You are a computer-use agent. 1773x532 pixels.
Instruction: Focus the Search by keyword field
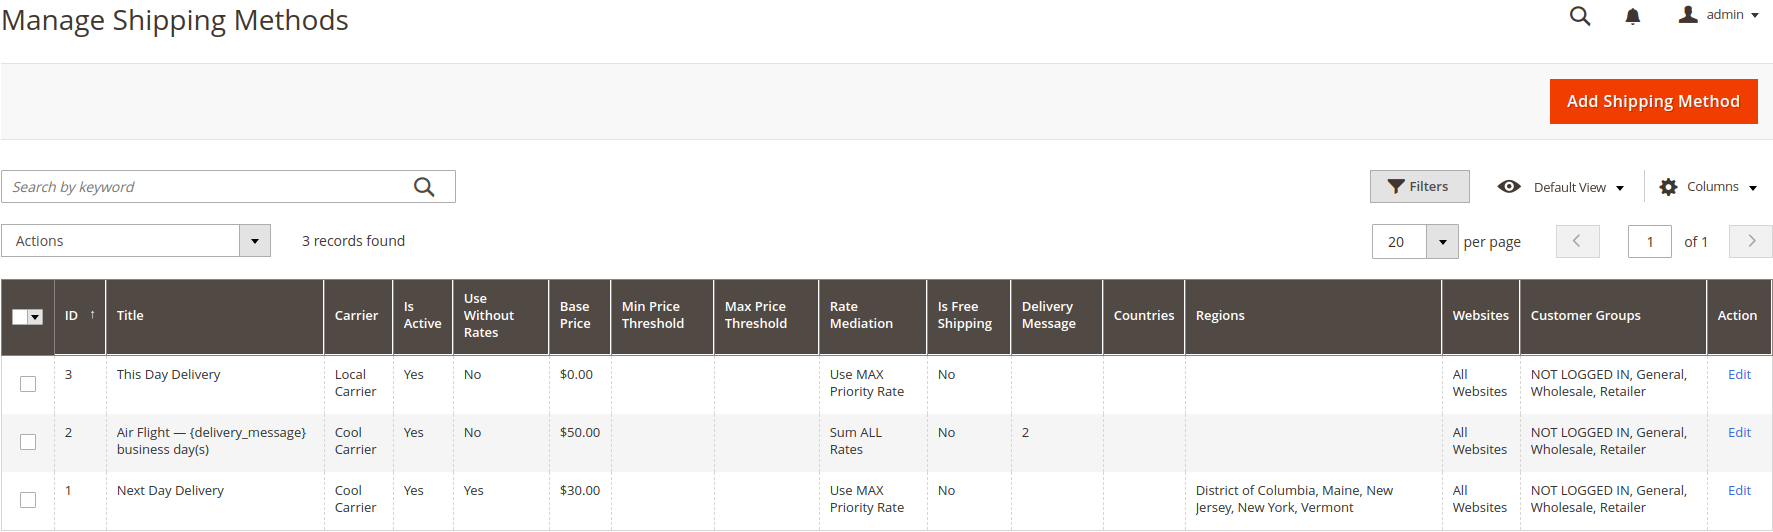205,187
